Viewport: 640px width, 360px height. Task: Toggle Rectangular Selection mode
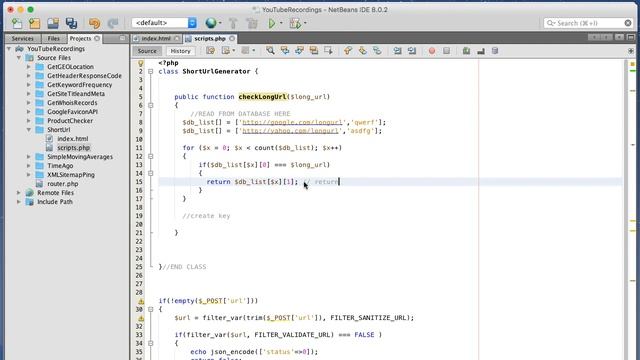point(328,51)
